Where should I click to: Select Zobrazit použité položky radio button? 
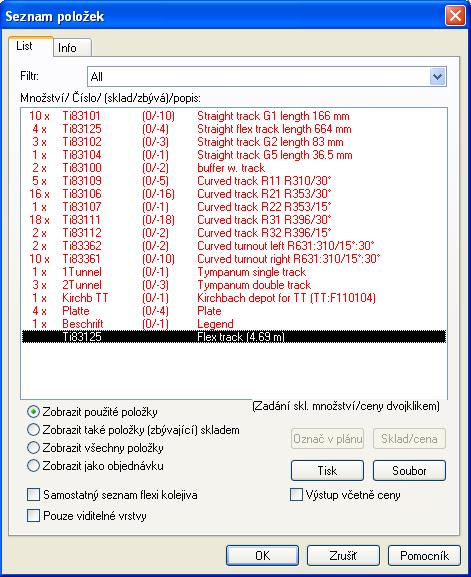pyautogui.click(x=33, y=411)
